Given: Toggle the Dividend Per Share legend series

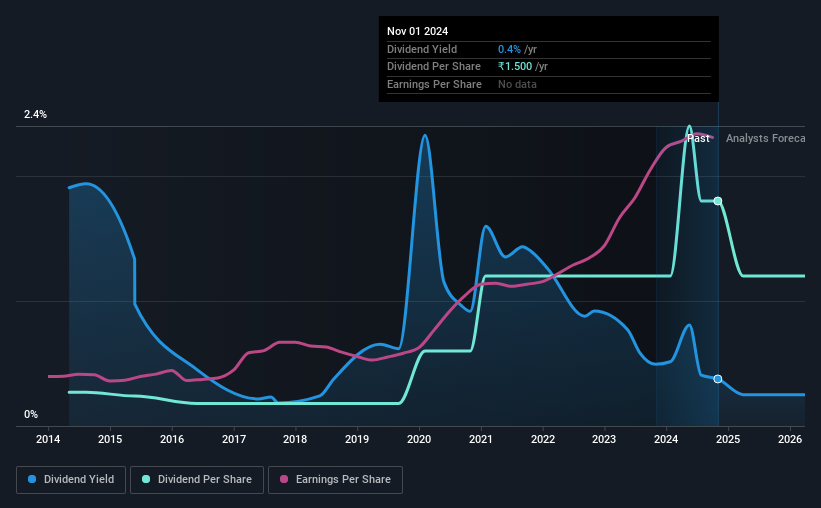Looking at the screenshot, I should pyautogui.click(x=197, y=480).
